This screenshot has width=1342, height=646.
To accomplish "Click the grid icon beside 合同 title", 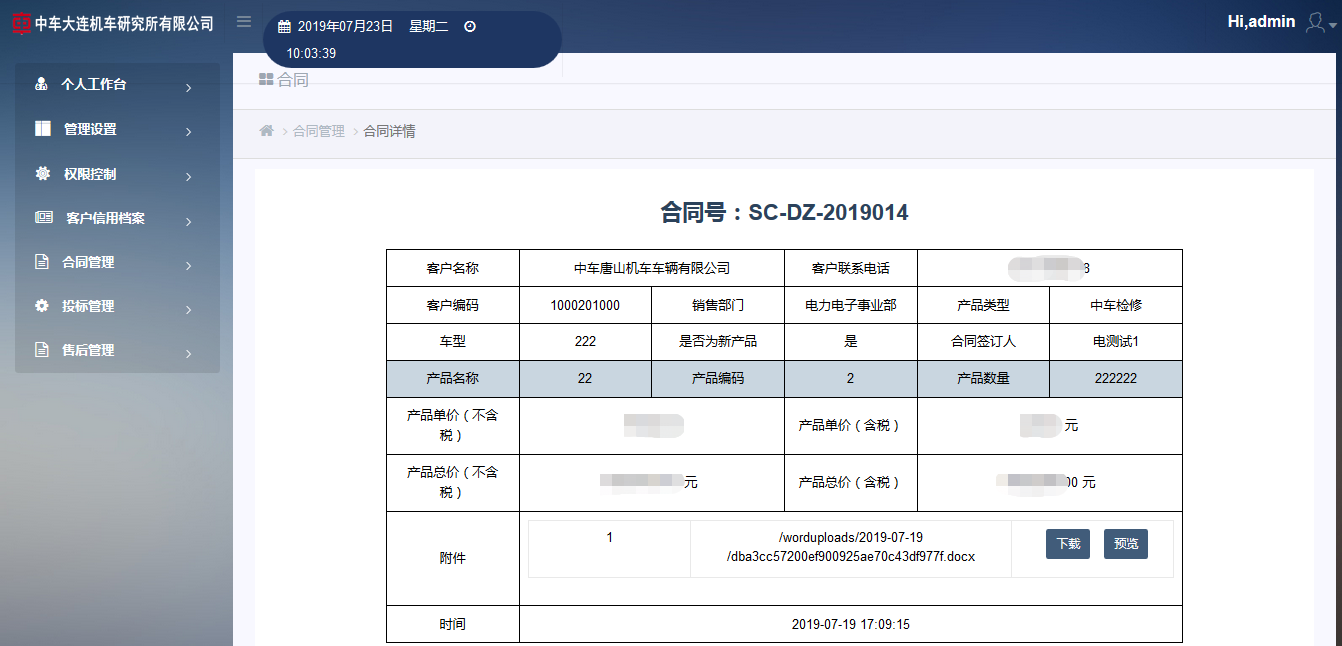I will click(266, 80).
